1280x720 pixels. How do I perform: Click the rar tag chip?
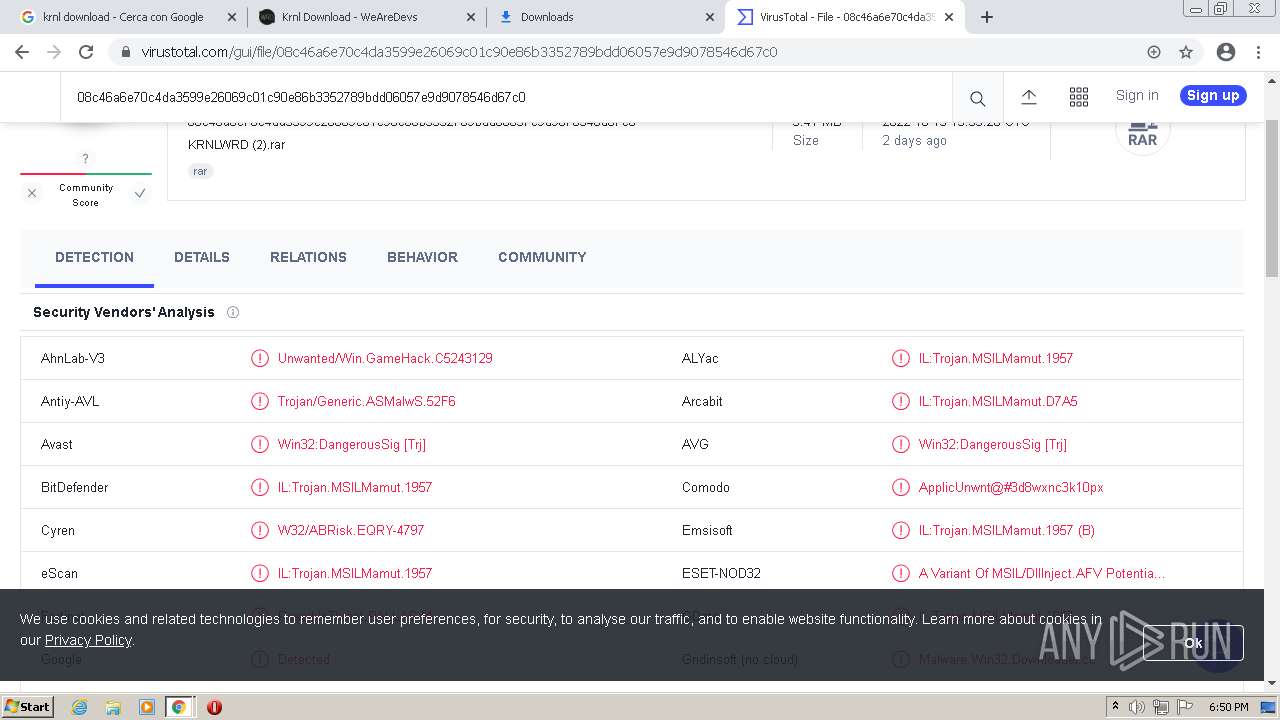[200, 171]
